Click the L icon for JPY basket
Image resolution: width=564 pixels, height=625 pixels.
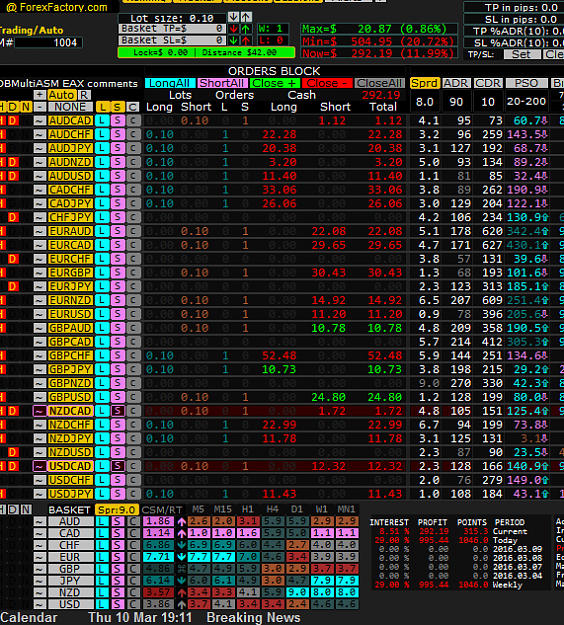coord(102,581)
